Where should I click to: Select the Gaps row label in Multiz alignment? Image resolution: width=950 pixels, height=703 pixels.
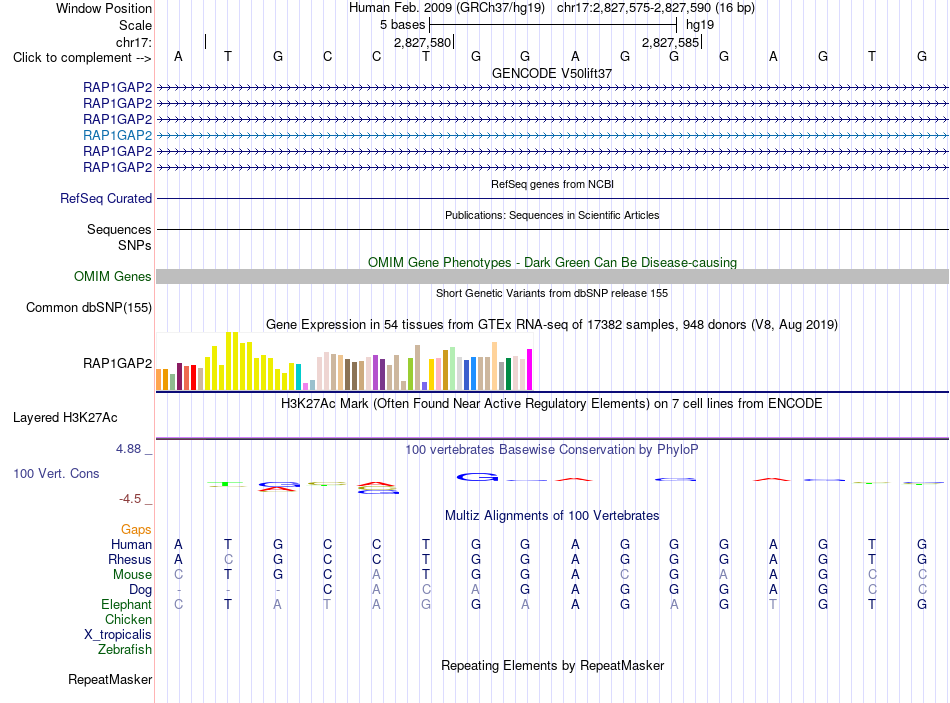click(x=136, y=530)
